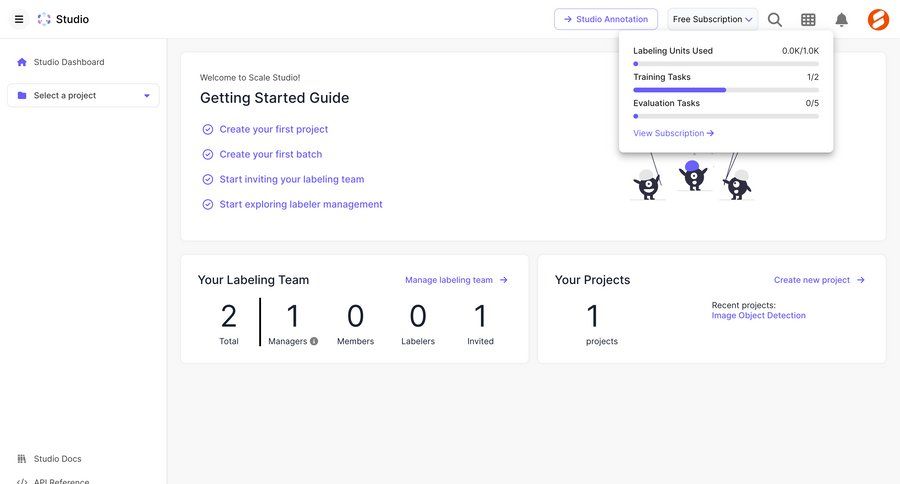Expand the Select a project dropdown
Viewport: 900px width, 484px height.
tap(83, 95)
